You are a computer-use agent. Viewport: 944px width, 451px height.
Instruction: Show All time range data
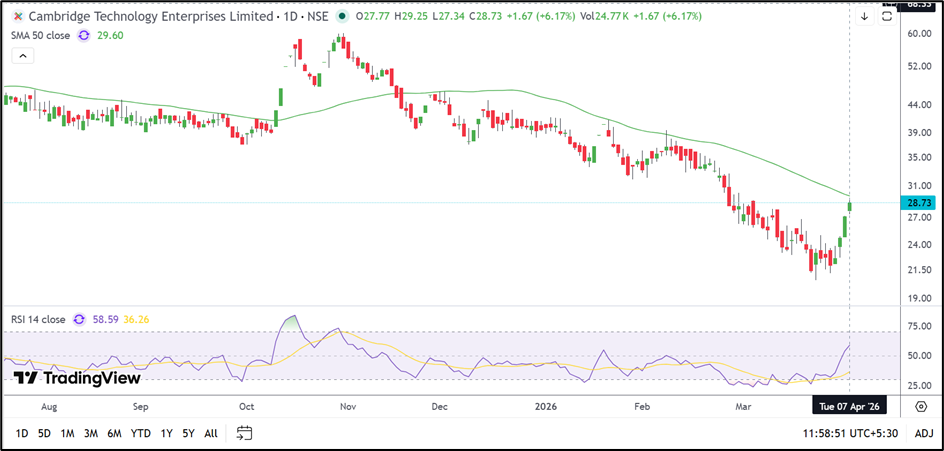210,433
